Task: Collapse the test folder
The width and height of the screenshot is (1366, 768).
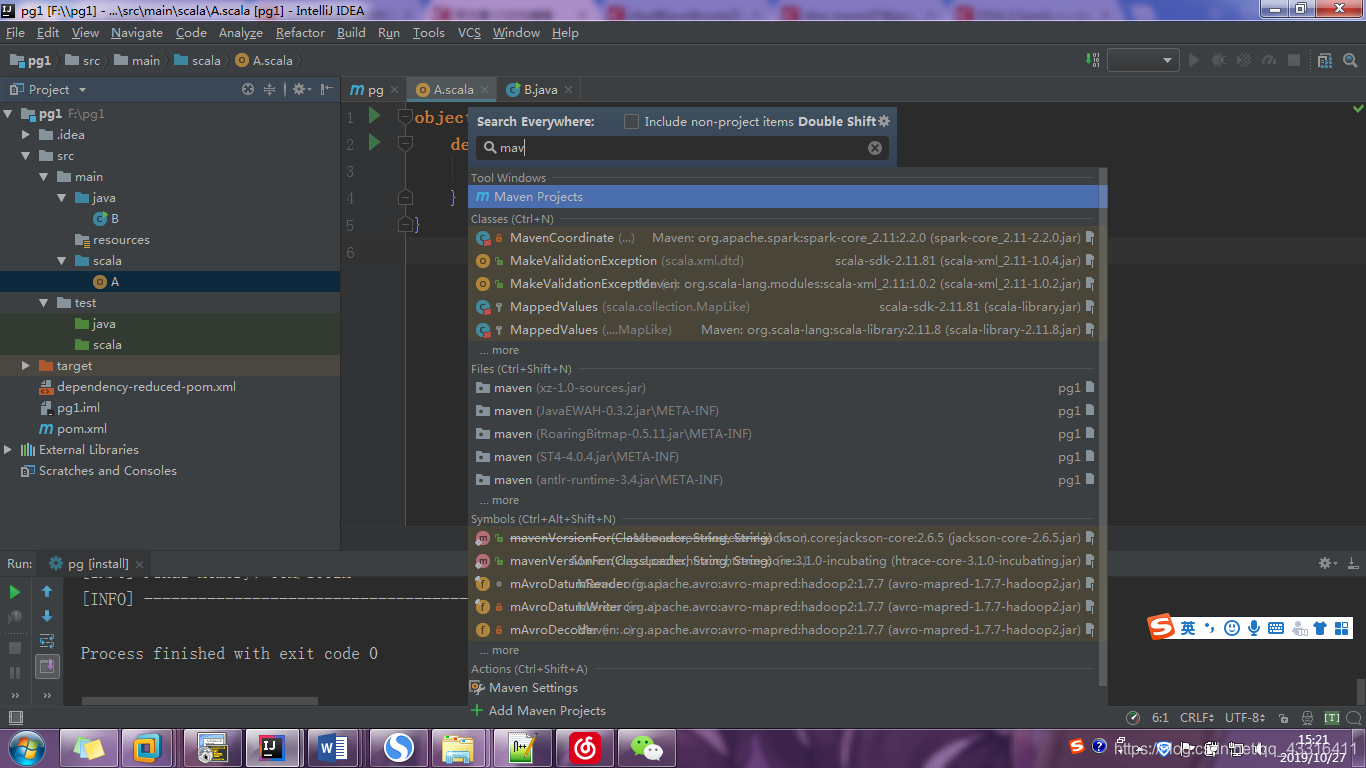Action: pos(43,303)
